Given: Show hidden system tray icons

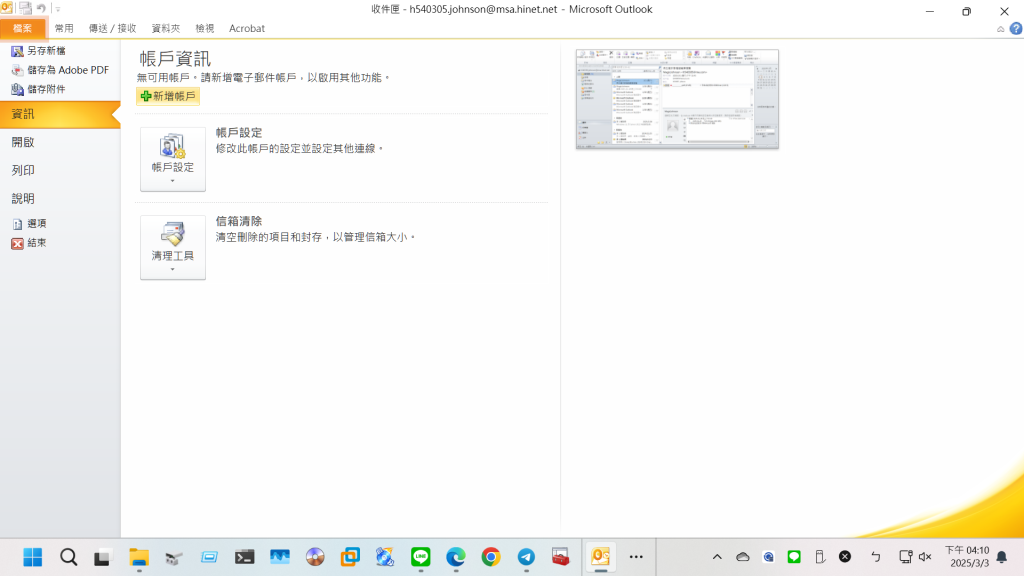Looking at the screenshot, I should (x=716, y=557).
